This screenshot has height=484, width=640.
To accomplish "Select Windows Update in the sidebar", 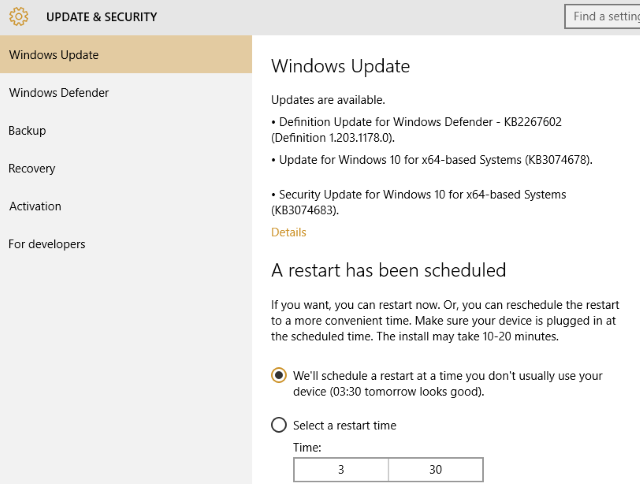I will tap(54, 55).
